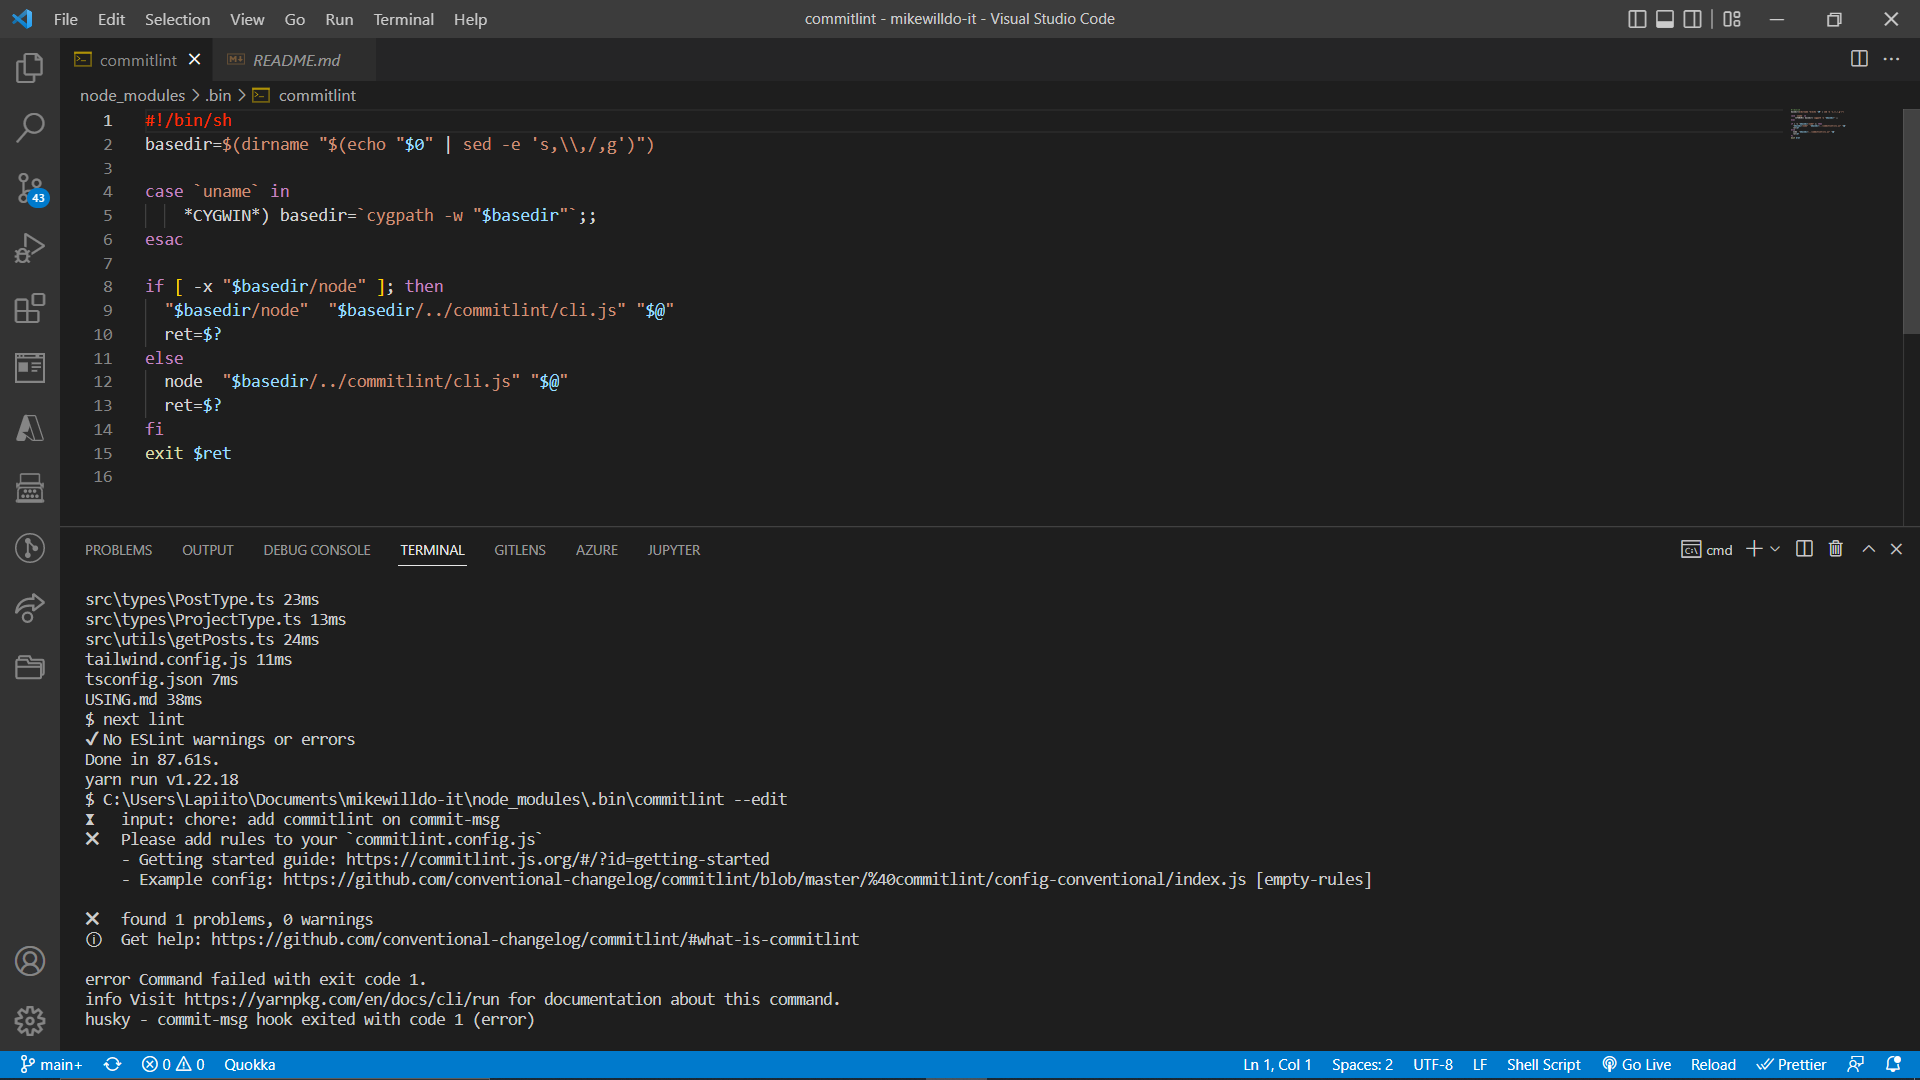
Task: Toggle the terminal split panel button
Action: pyautogui.click(x=1804, y=549)
